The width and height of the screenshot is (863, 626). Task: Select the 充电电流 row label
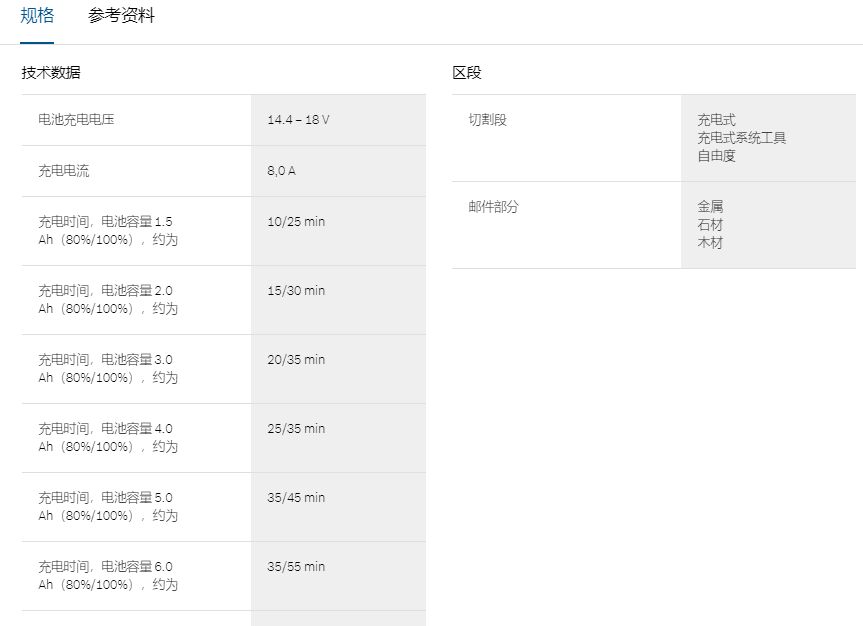pyautogui.click(x=63, y=170)
